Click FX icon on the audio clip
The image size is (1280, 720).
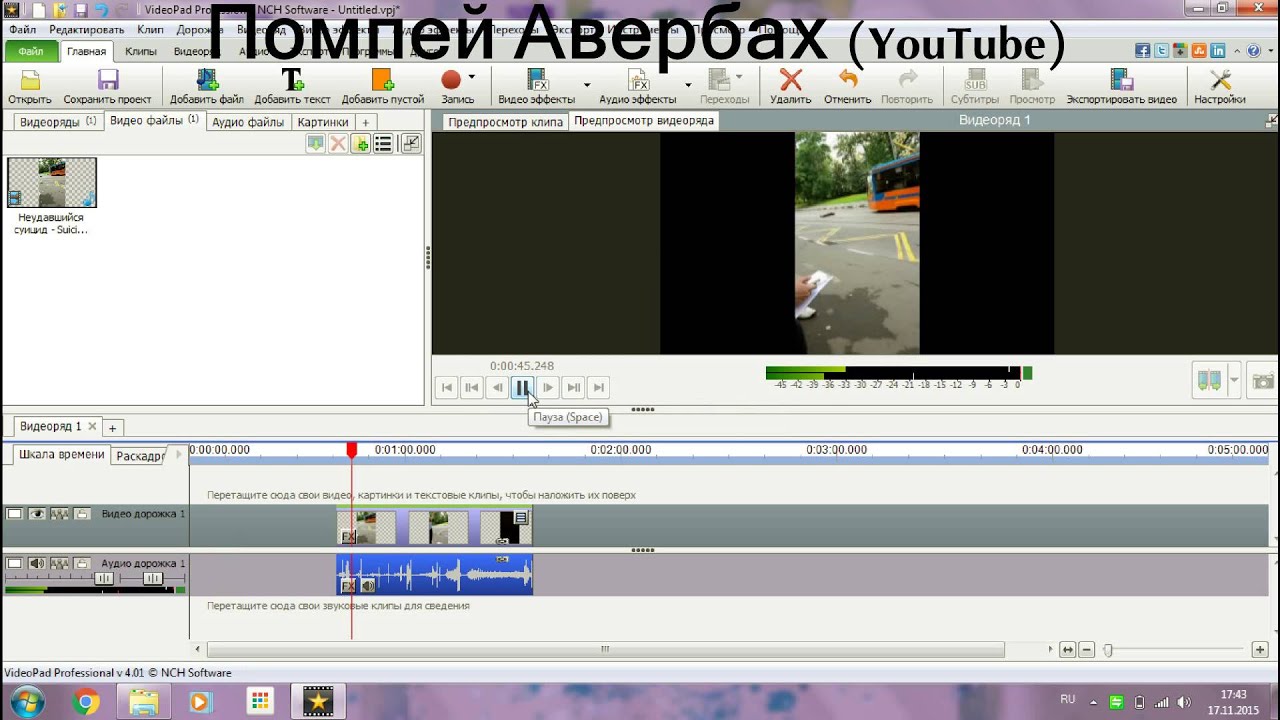[x=348, y=586]
